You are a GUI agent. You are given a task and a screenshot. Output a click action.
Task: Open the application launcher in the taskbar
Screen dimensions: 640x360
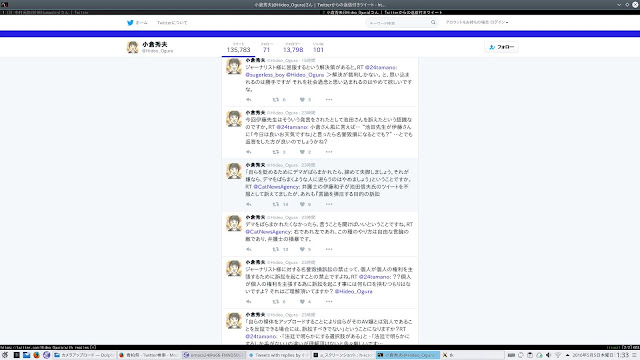5,355
